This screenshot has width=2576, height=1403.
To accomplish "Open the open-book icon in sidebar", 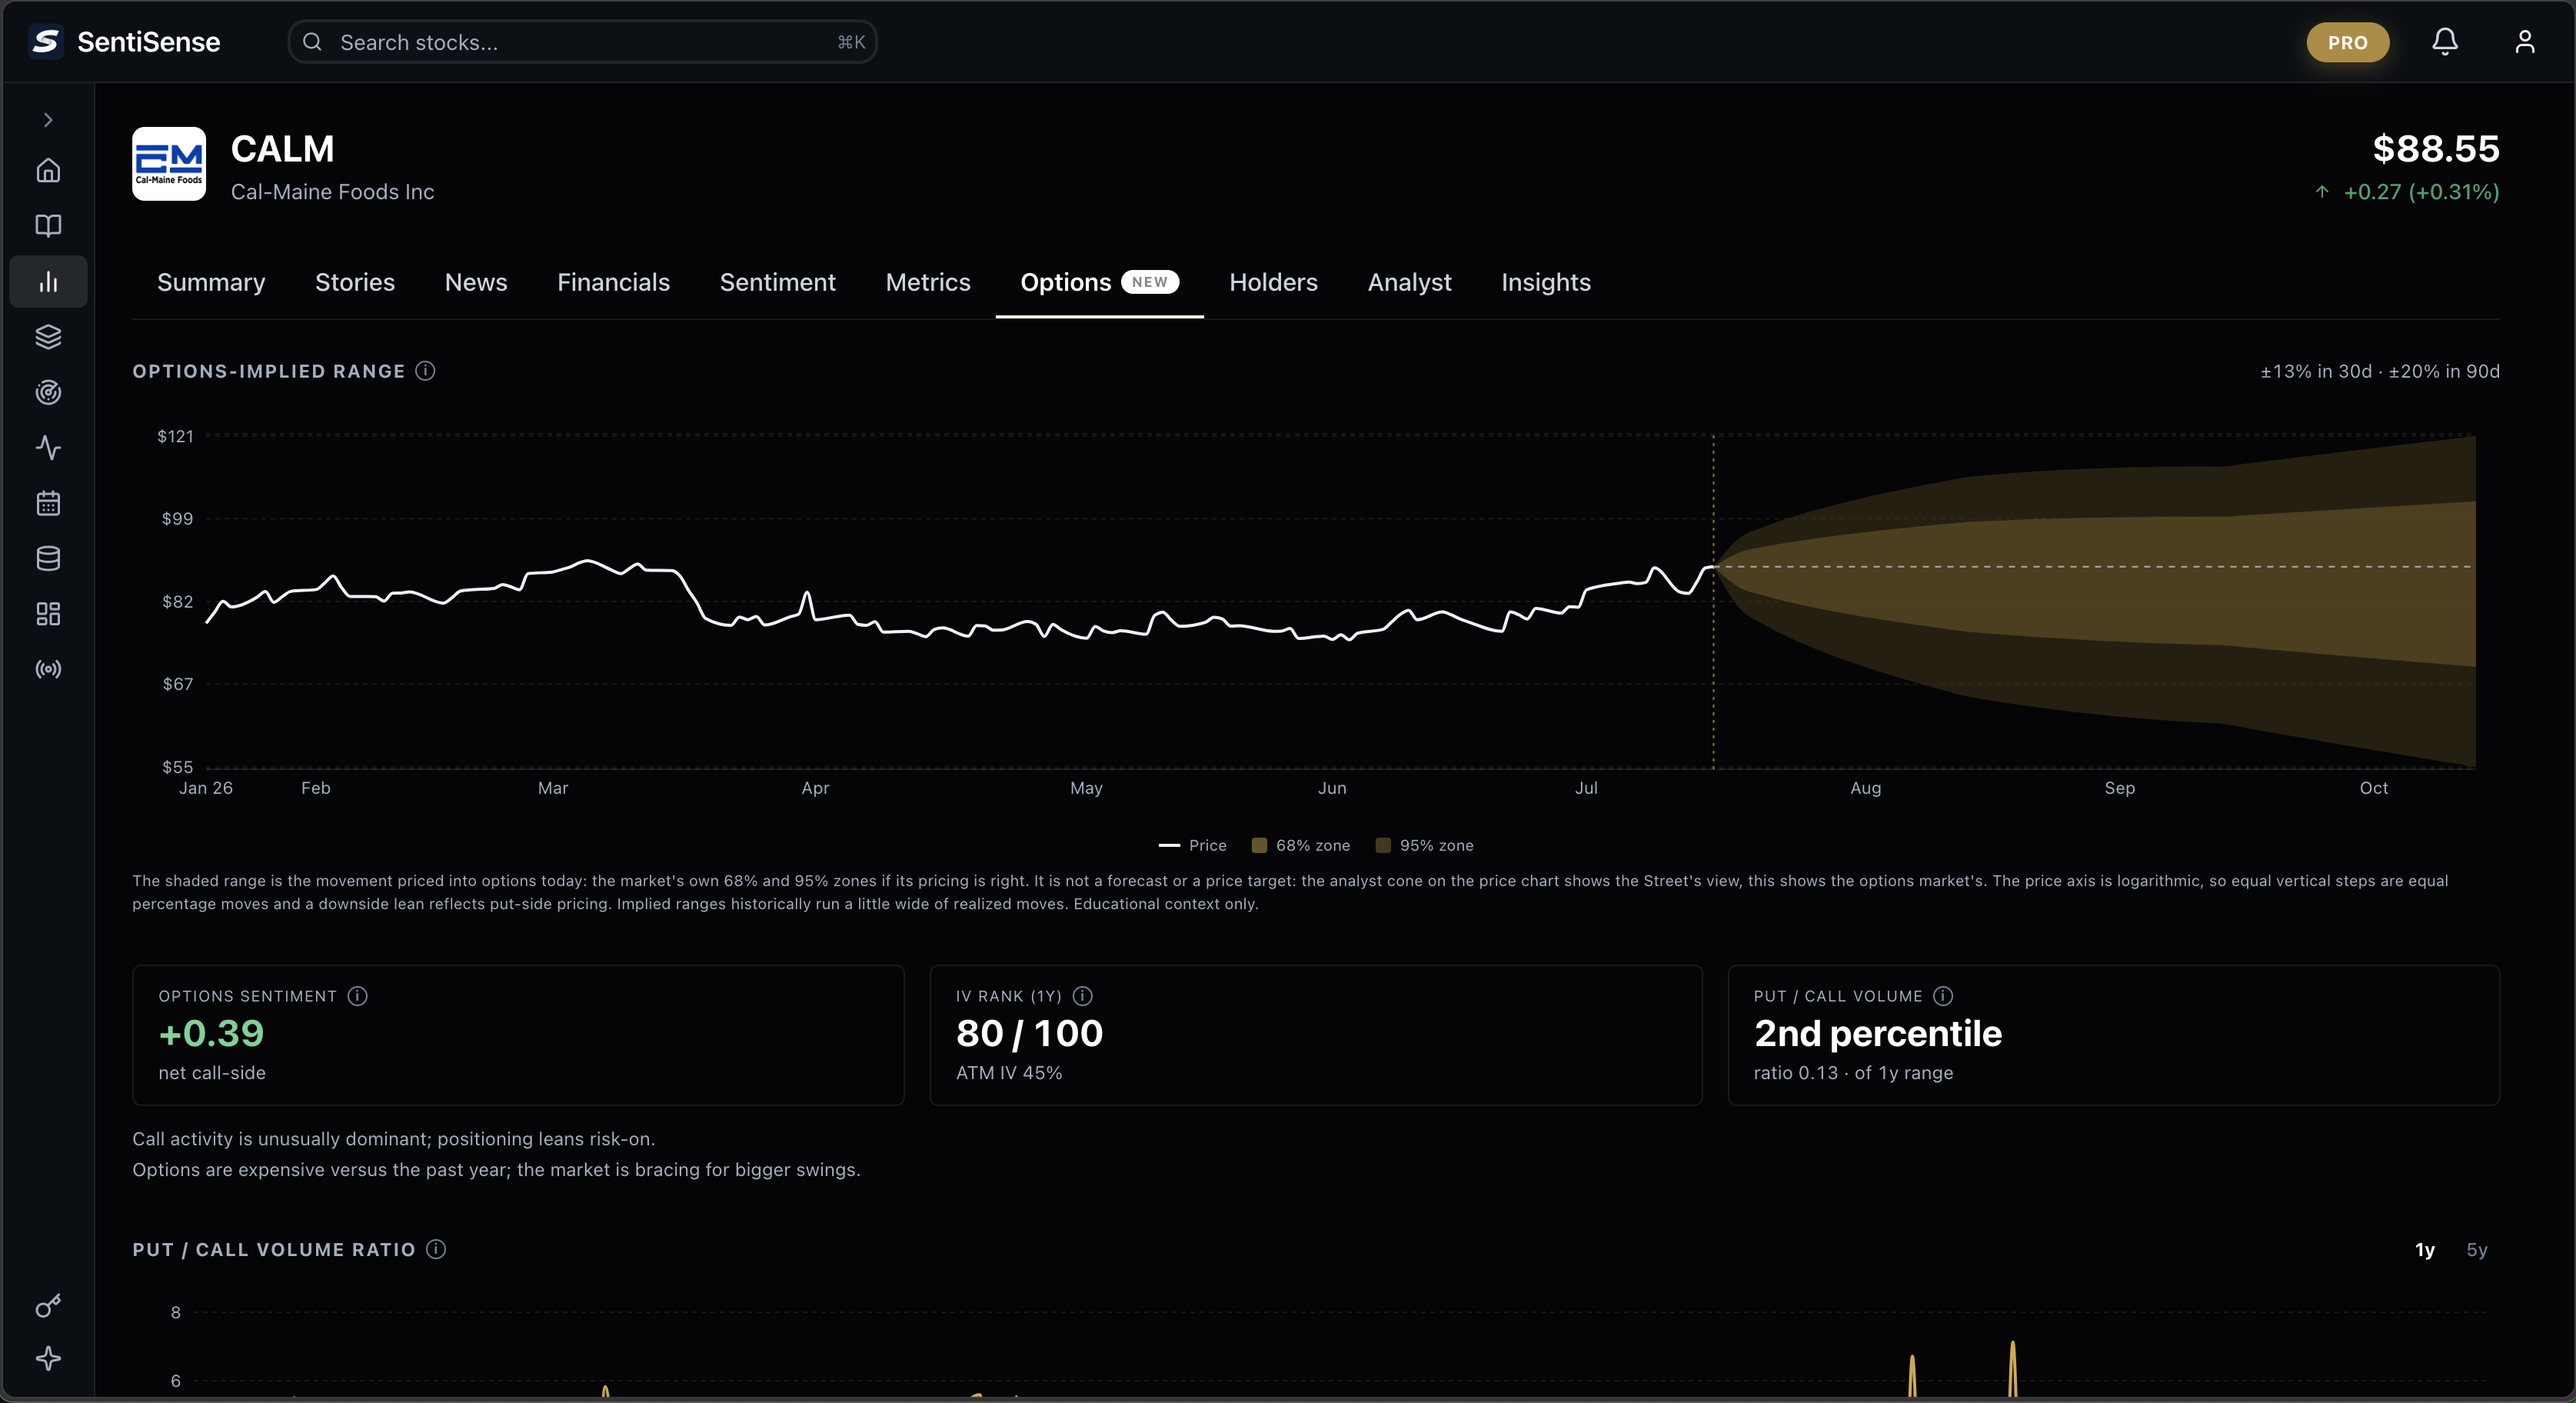I will pyautogui.click(x=48, y=226).
